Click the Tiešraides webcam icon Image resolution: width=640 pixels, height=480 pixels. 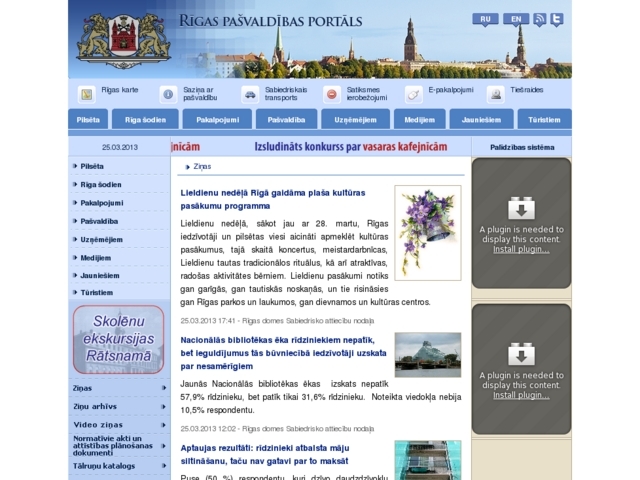click(495, 94)
